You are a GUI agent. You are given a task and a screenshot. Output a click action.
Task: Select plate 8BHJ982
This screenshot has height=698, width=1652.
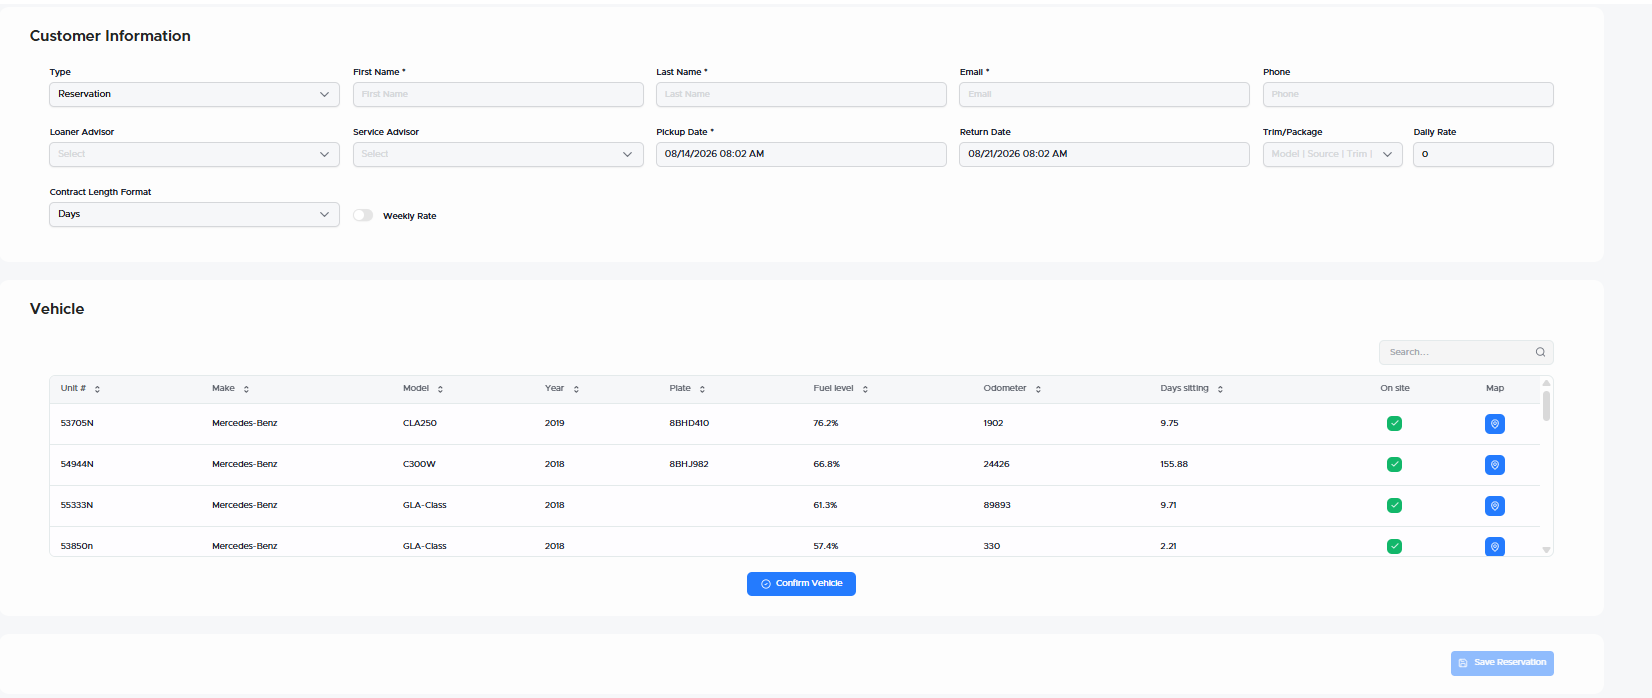689,464
